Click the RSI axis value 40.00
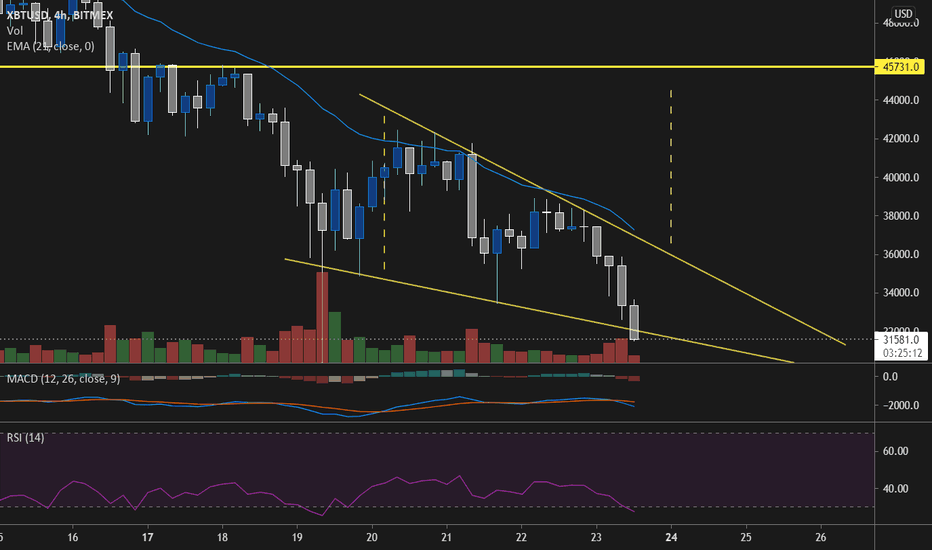The image size is (932, 550). coord(895,489)
